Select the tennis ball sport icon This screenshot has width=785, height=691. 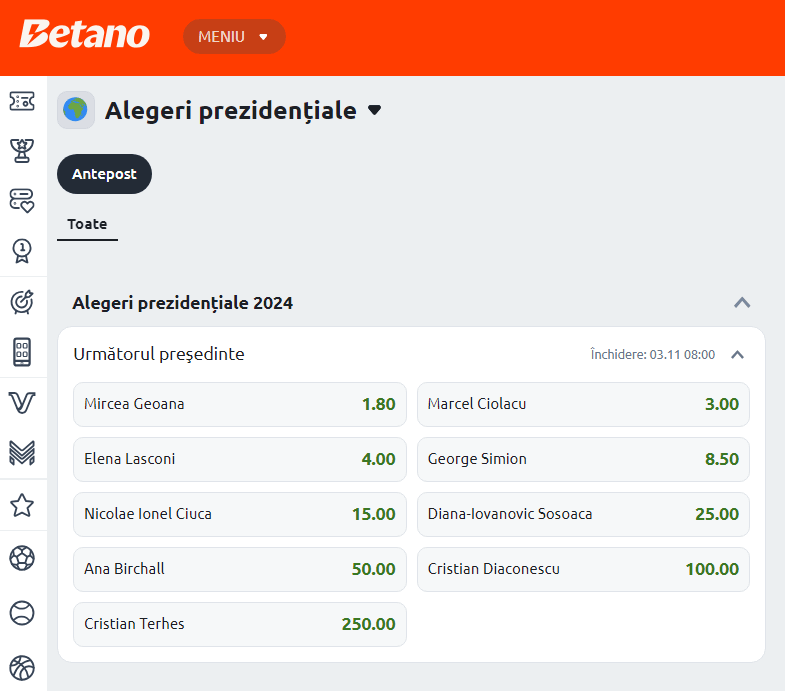coord(22,612)
